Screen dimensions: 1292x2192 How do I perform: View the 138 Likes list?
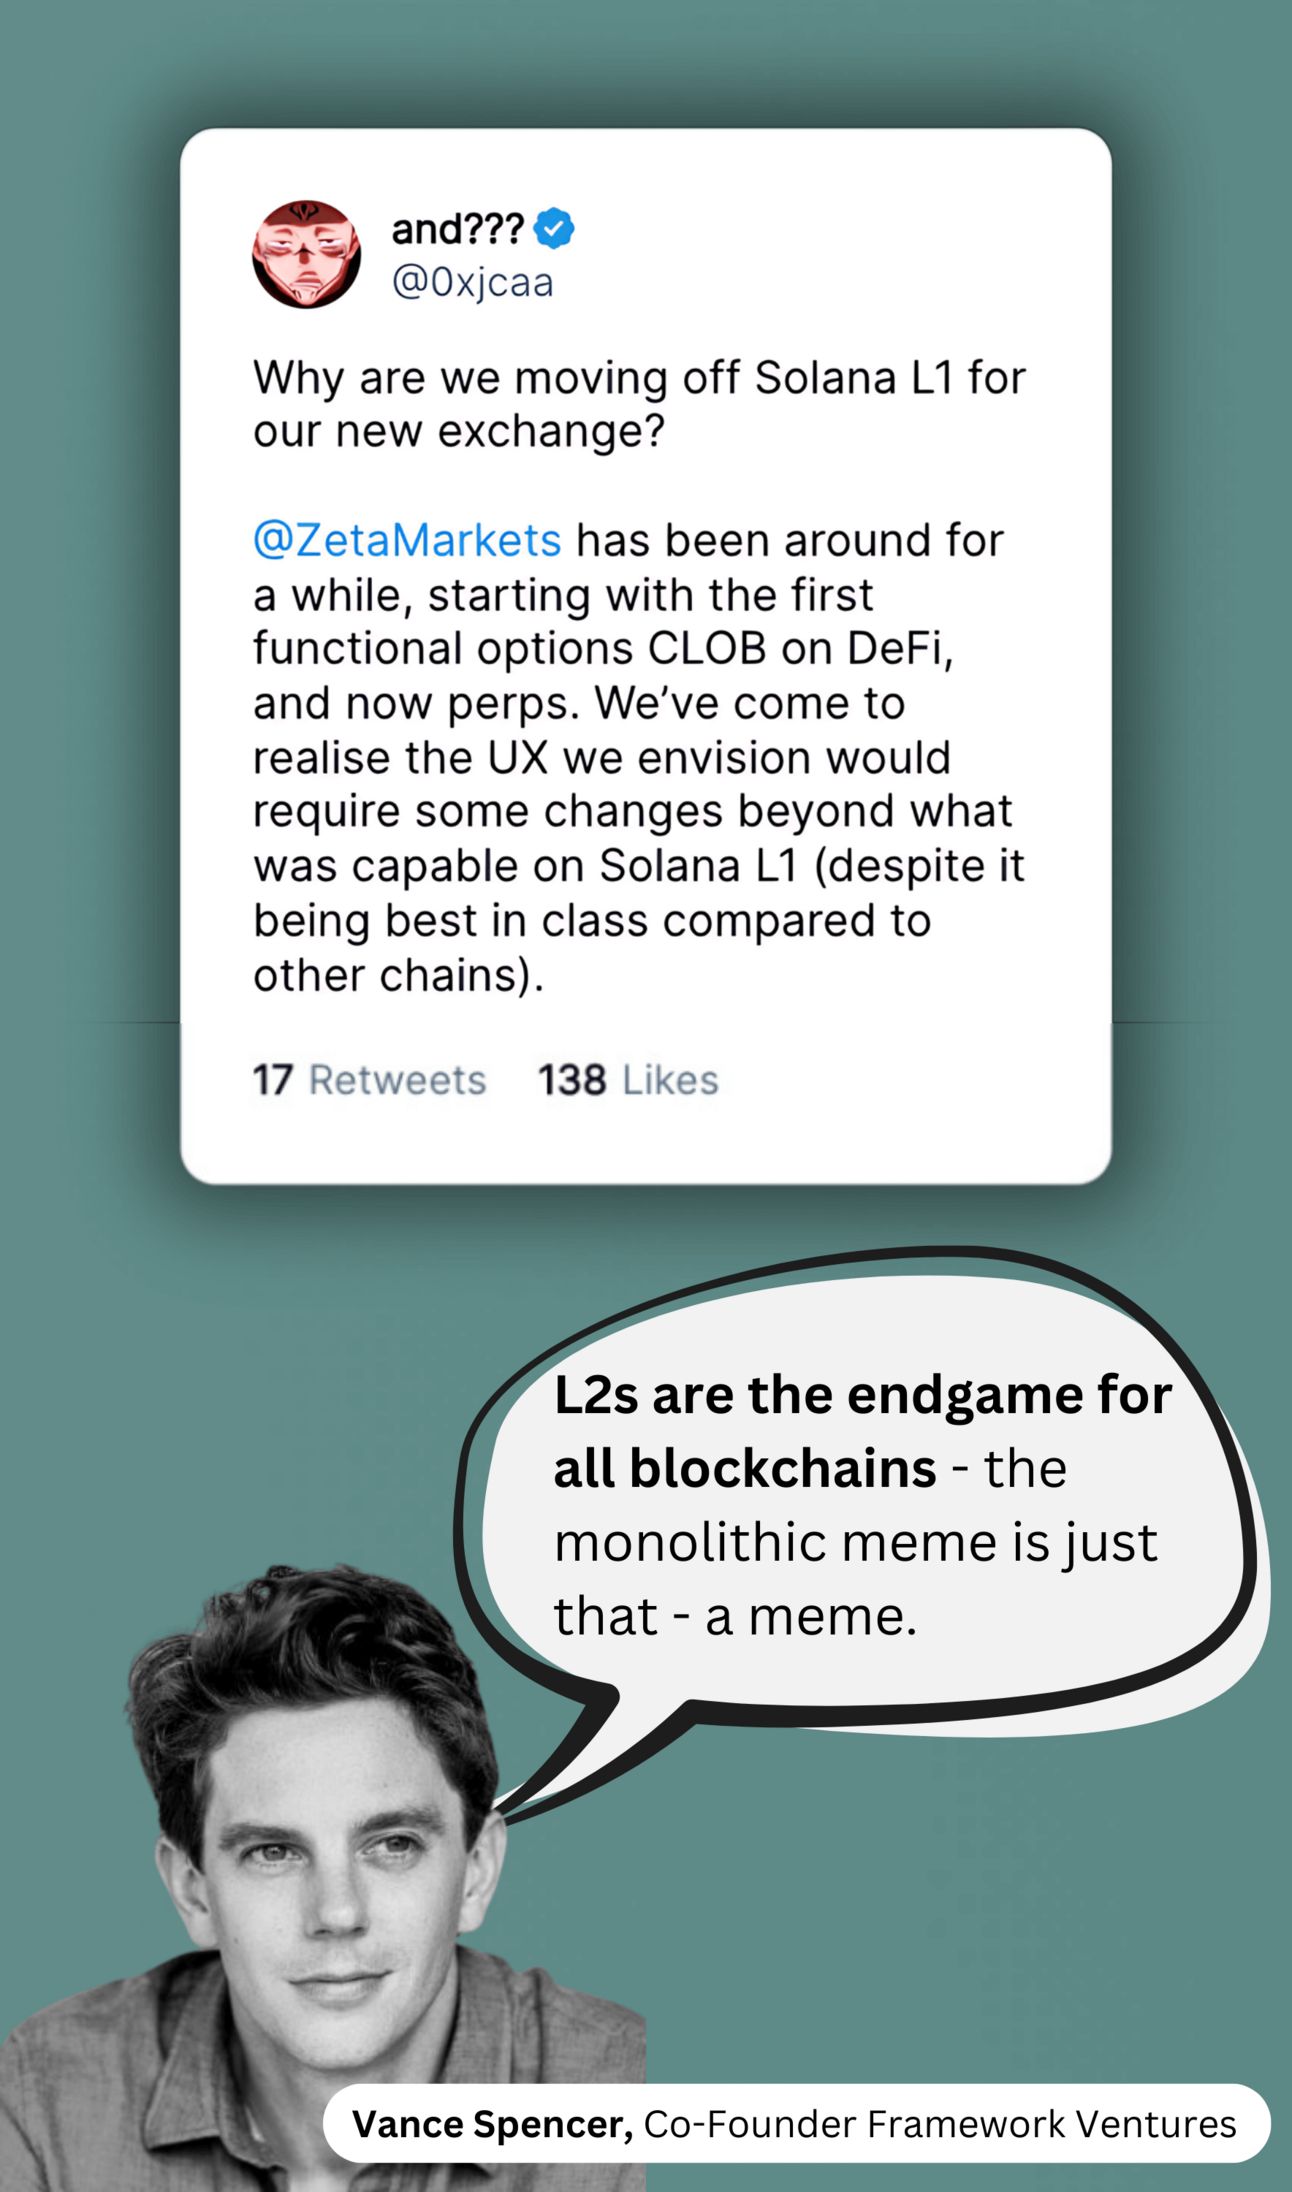point(628,1080)
